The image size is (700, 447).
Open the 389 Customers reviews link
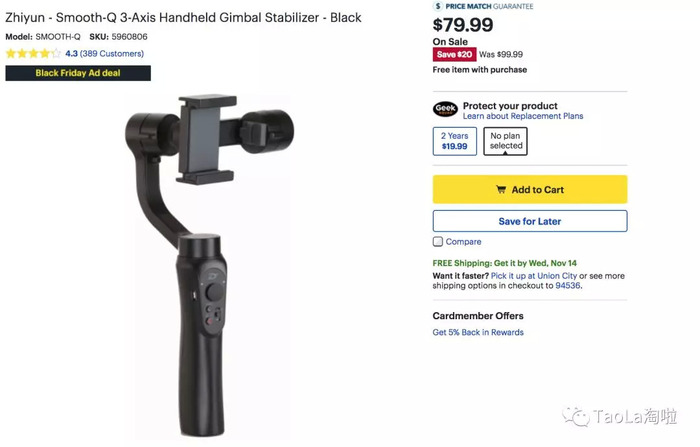tap(112, 54)
